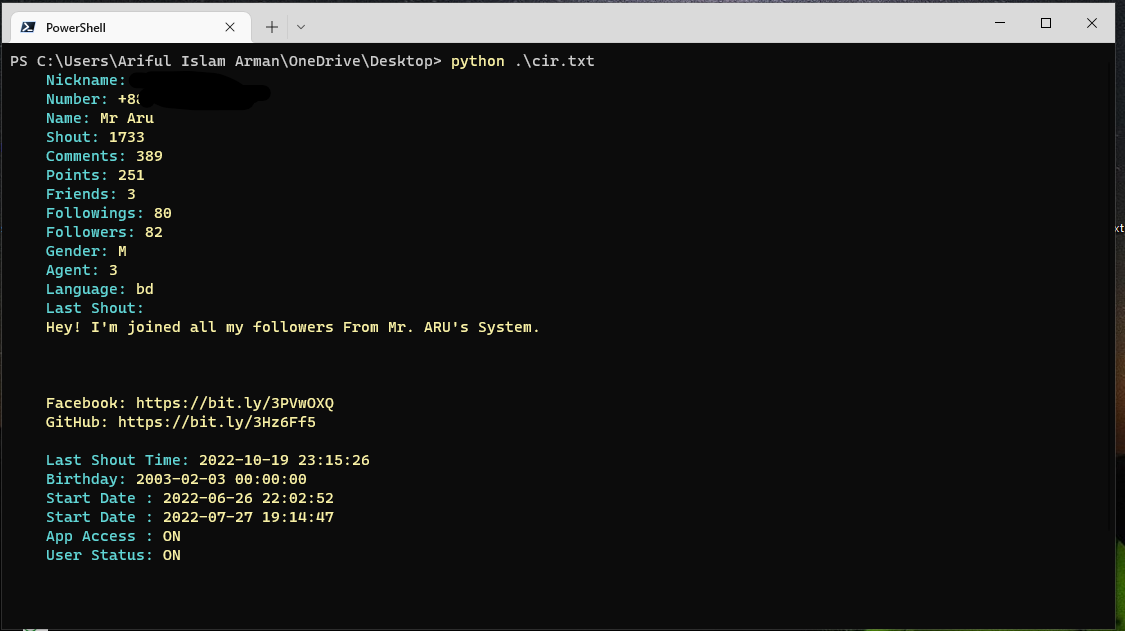
Task: Click the 'Number:' label
Action: [x=77, y=99]
